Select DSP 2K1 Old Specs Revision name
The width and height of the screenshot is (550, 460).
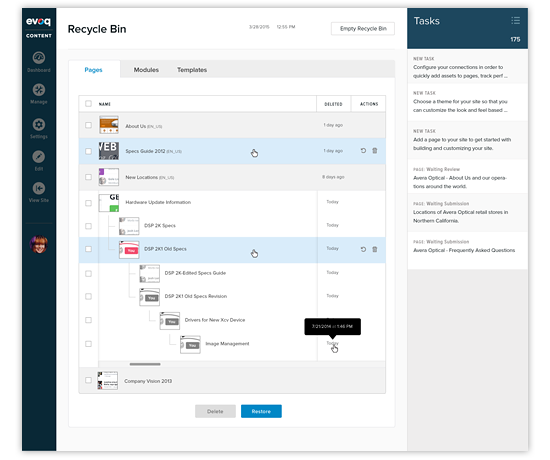click(x=196, y=296)
